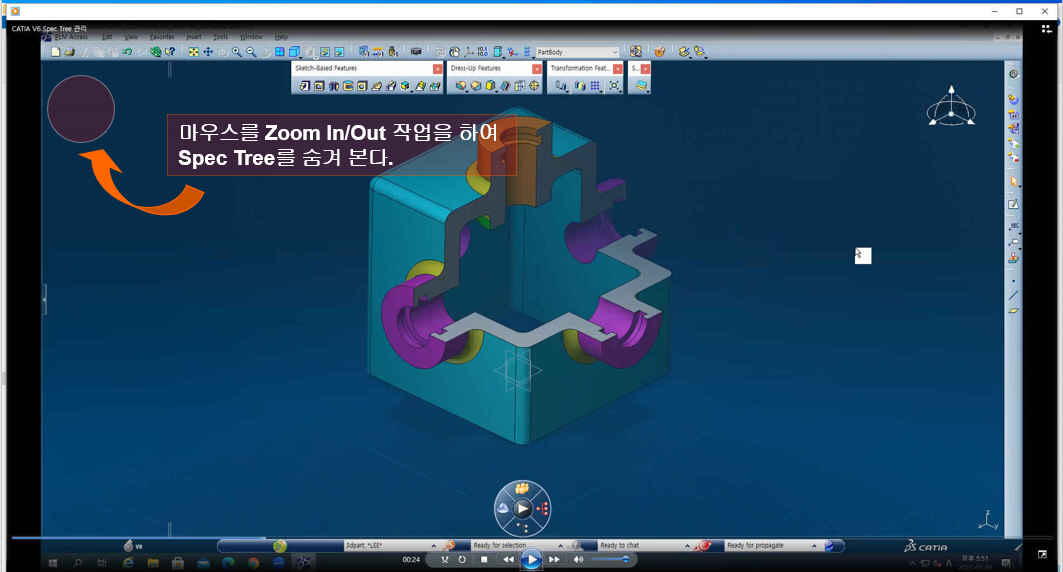Click the New document icon
This screenshot has height=572, width=1063.
tap(56, 52)
